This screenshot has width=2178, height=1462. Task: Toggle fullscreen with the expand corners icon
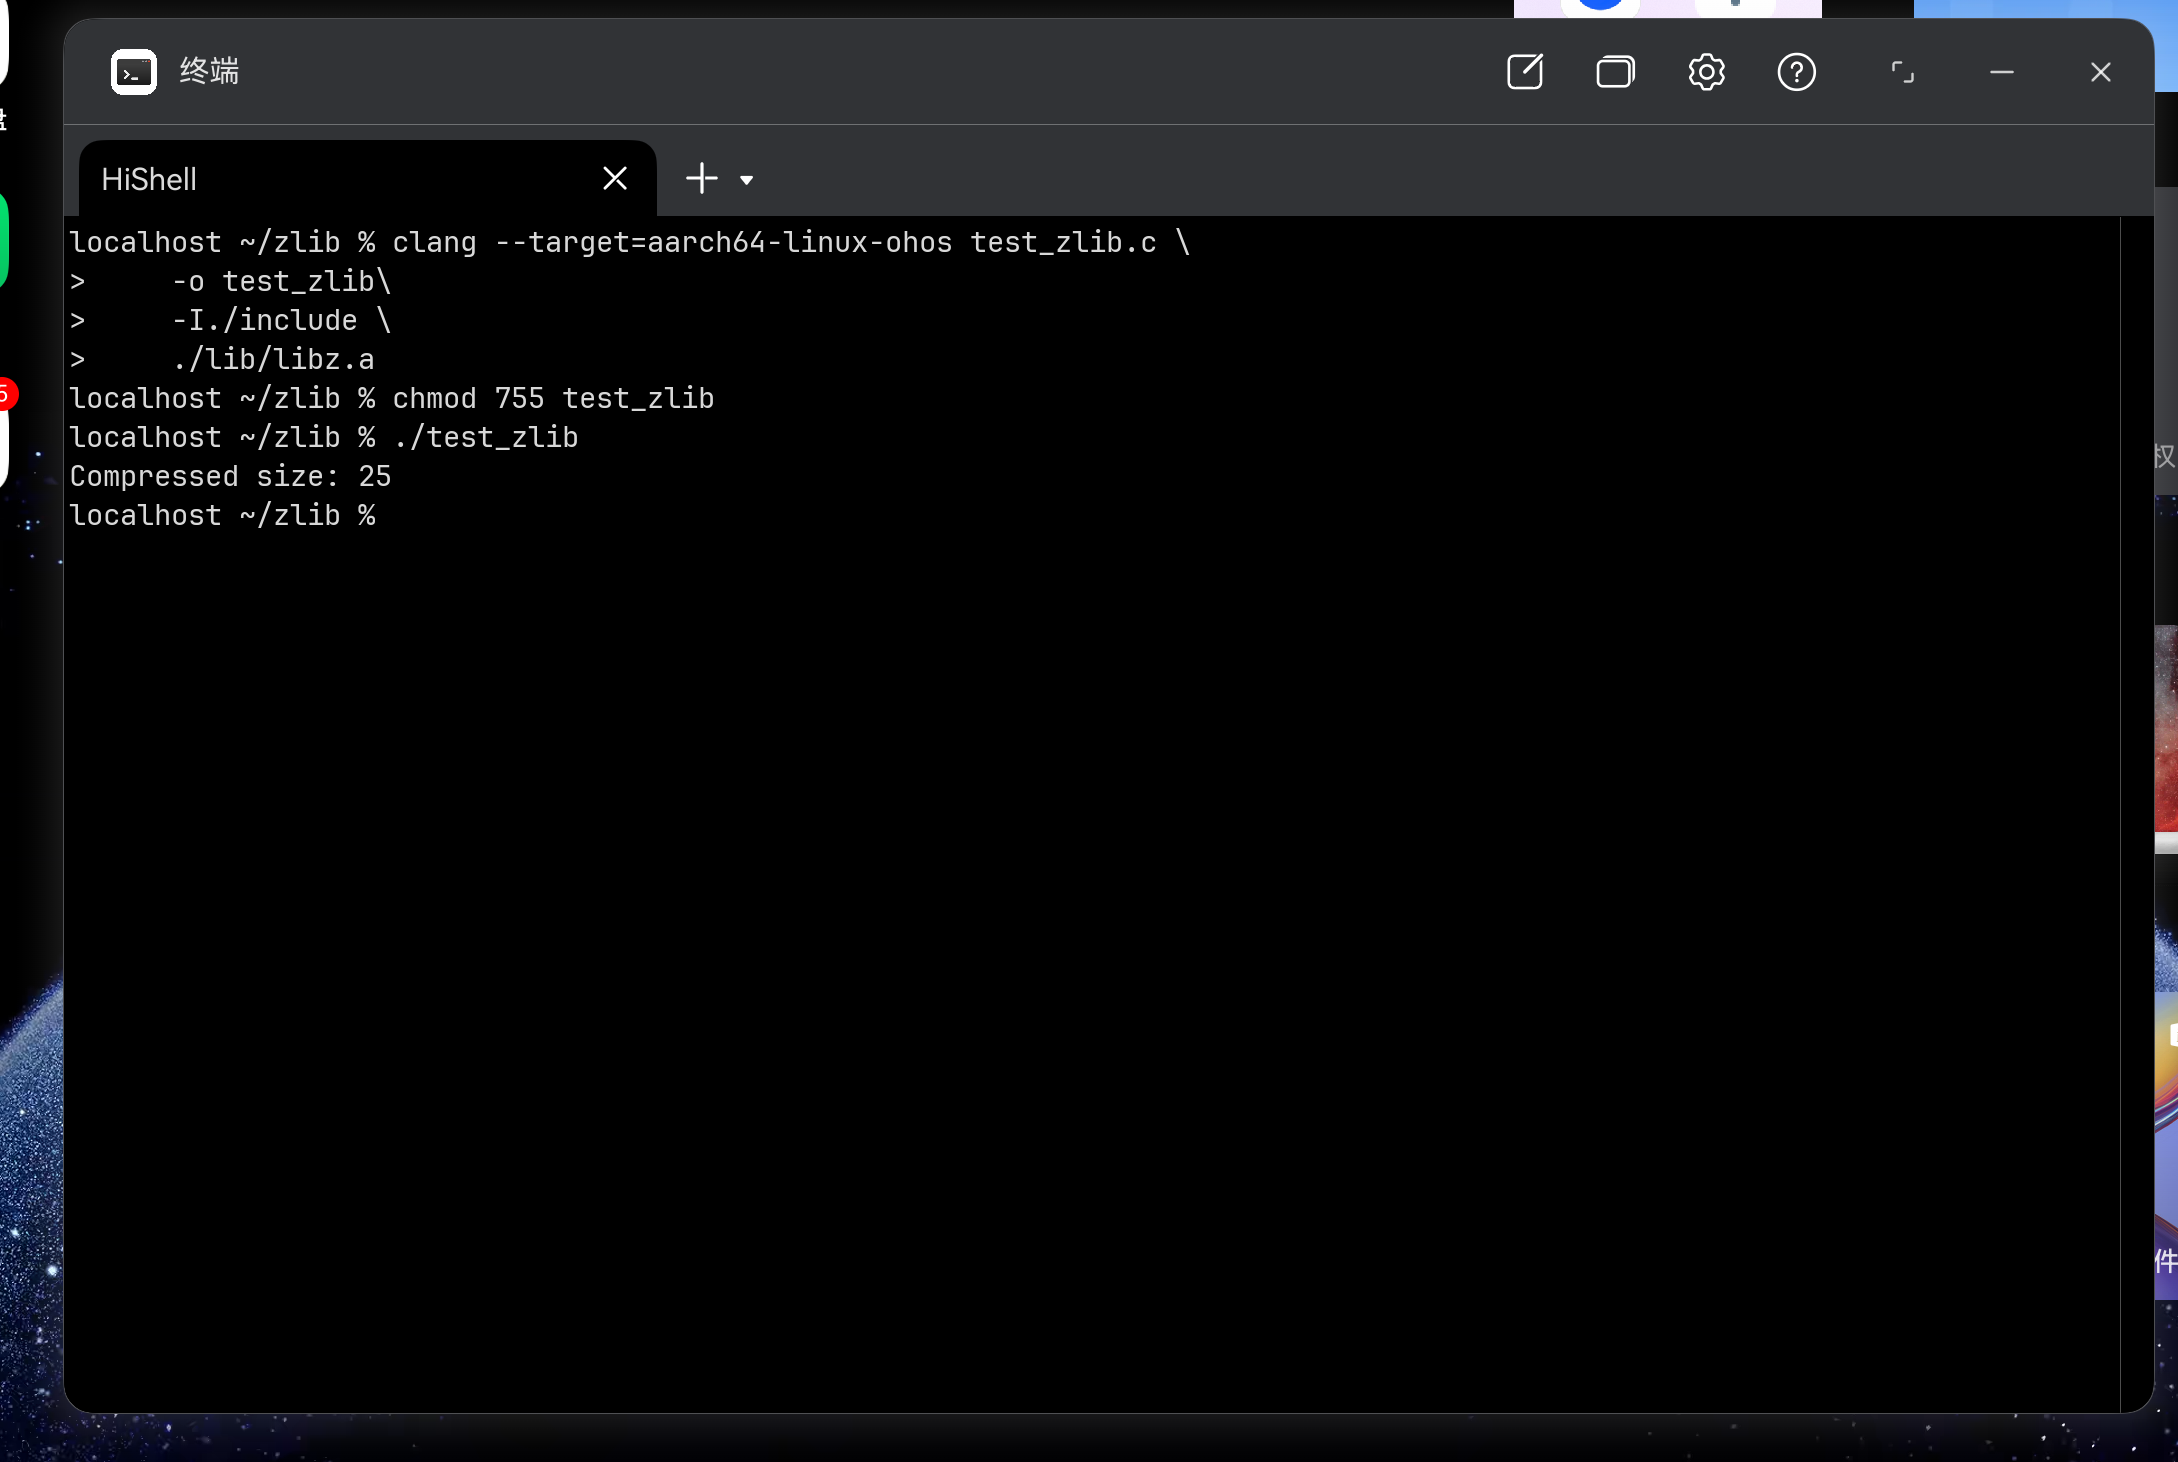[x=1902, y=72]
